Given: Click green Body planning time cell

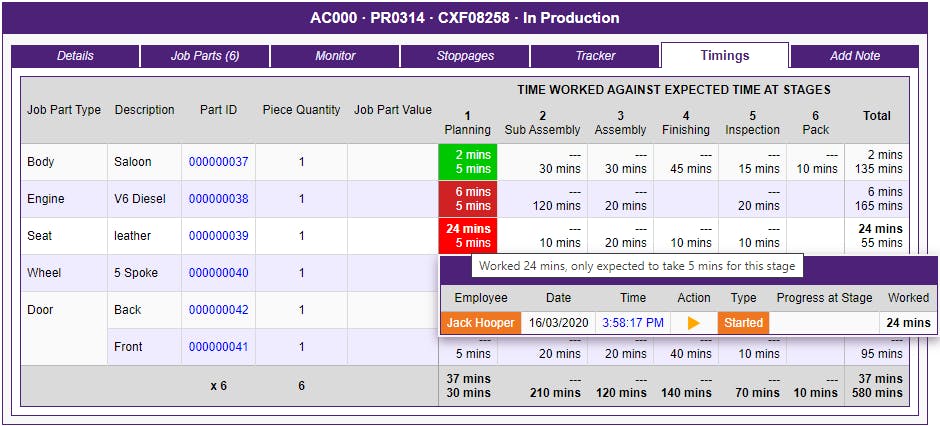Looking at the screenshot, I should (467, 162).
